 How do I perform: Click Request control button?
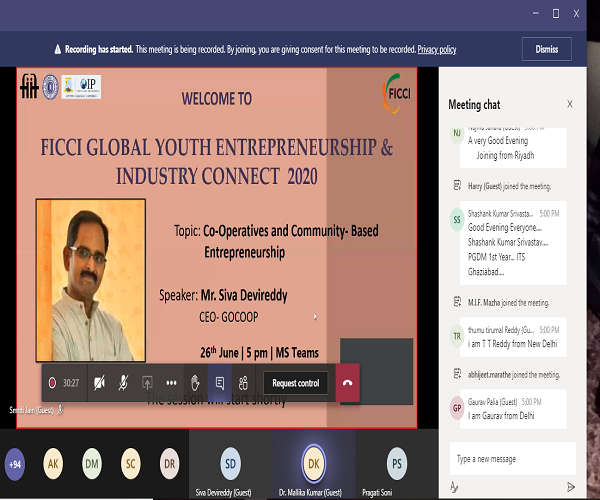295,383
